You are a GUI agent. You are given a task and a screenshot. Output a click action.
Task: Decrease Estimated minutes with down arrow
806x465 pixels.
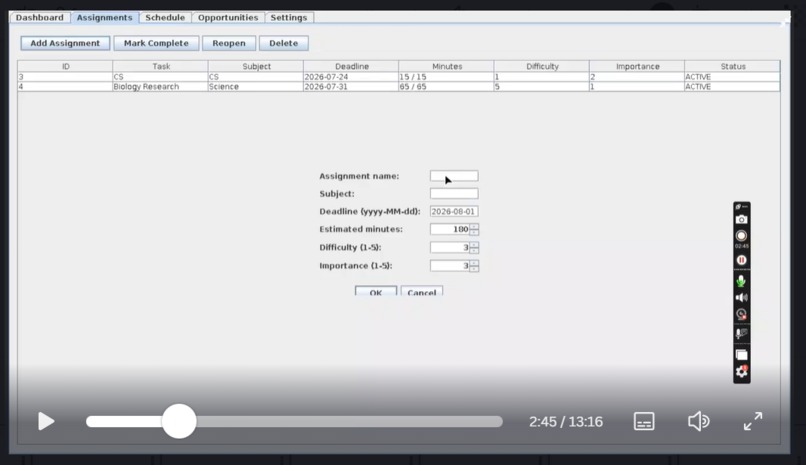click(x=474, y=232)
